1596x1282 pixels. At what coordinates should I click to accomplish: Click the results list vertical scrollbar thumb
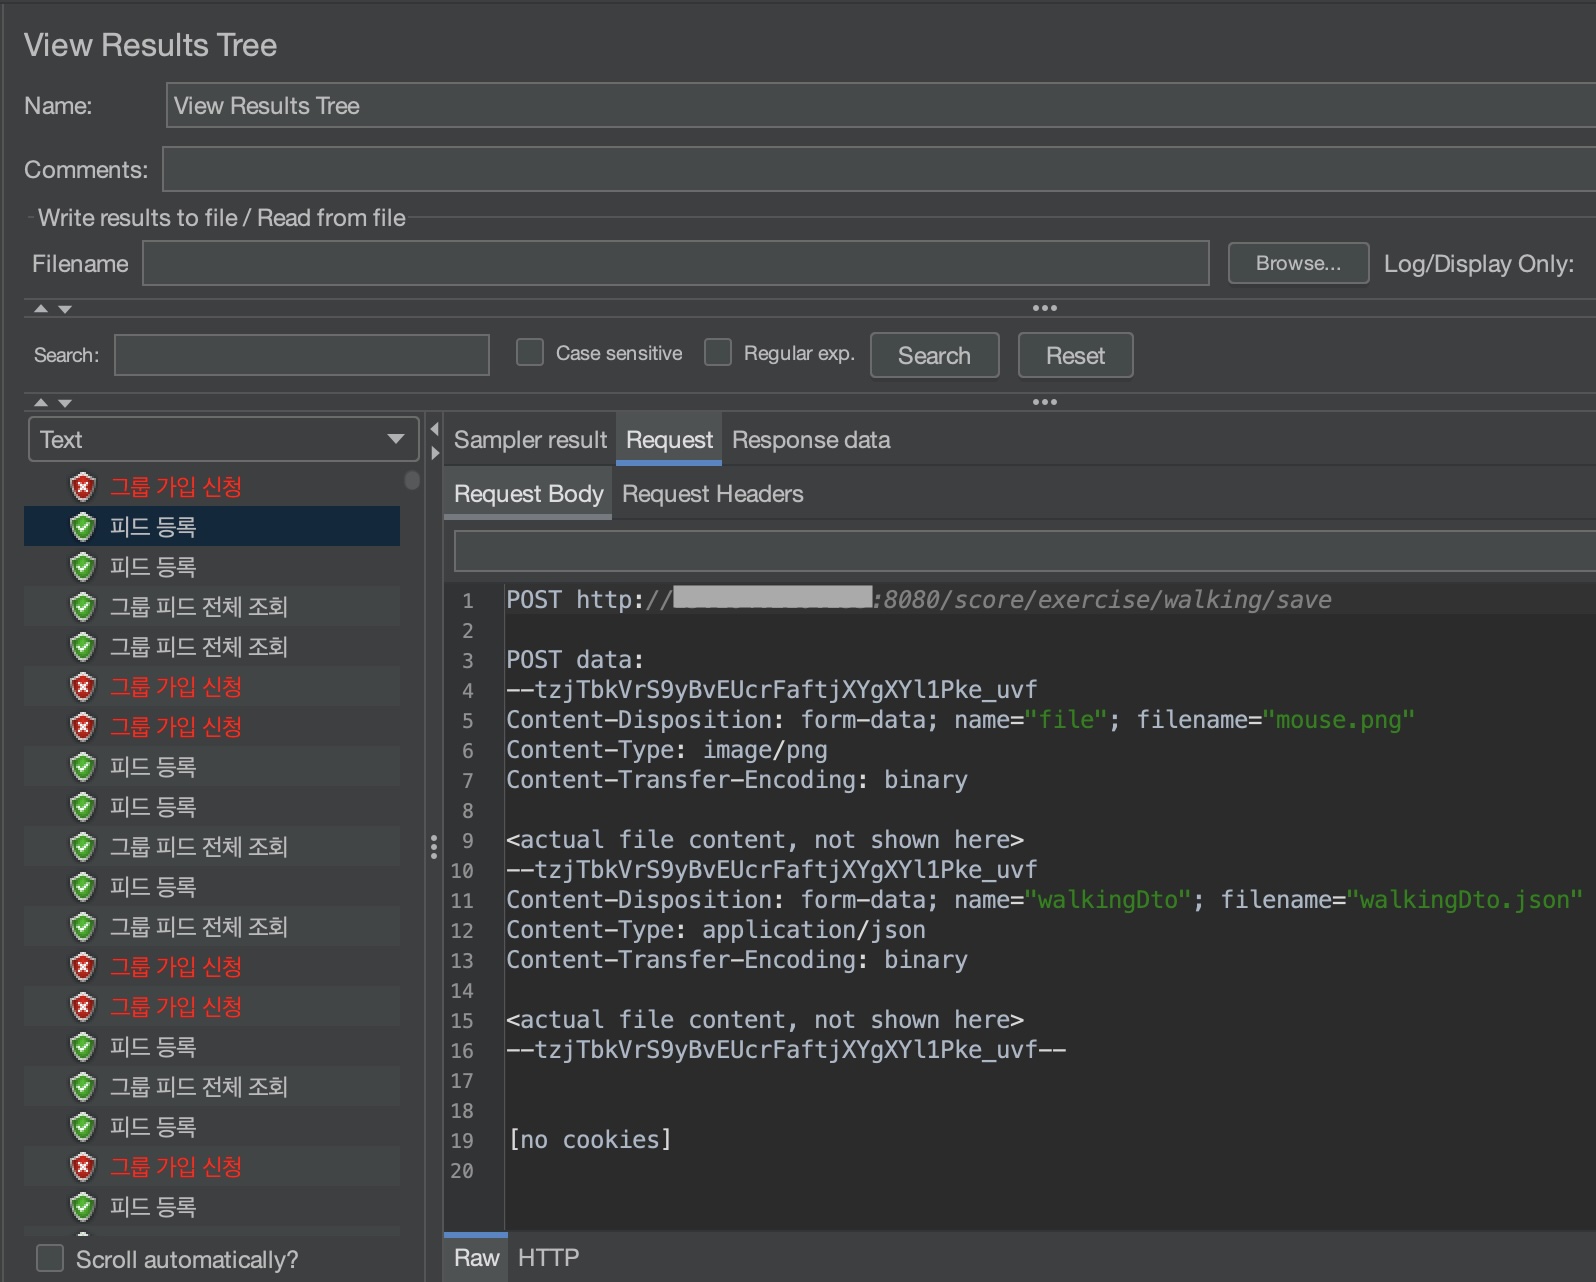[412, 480]
